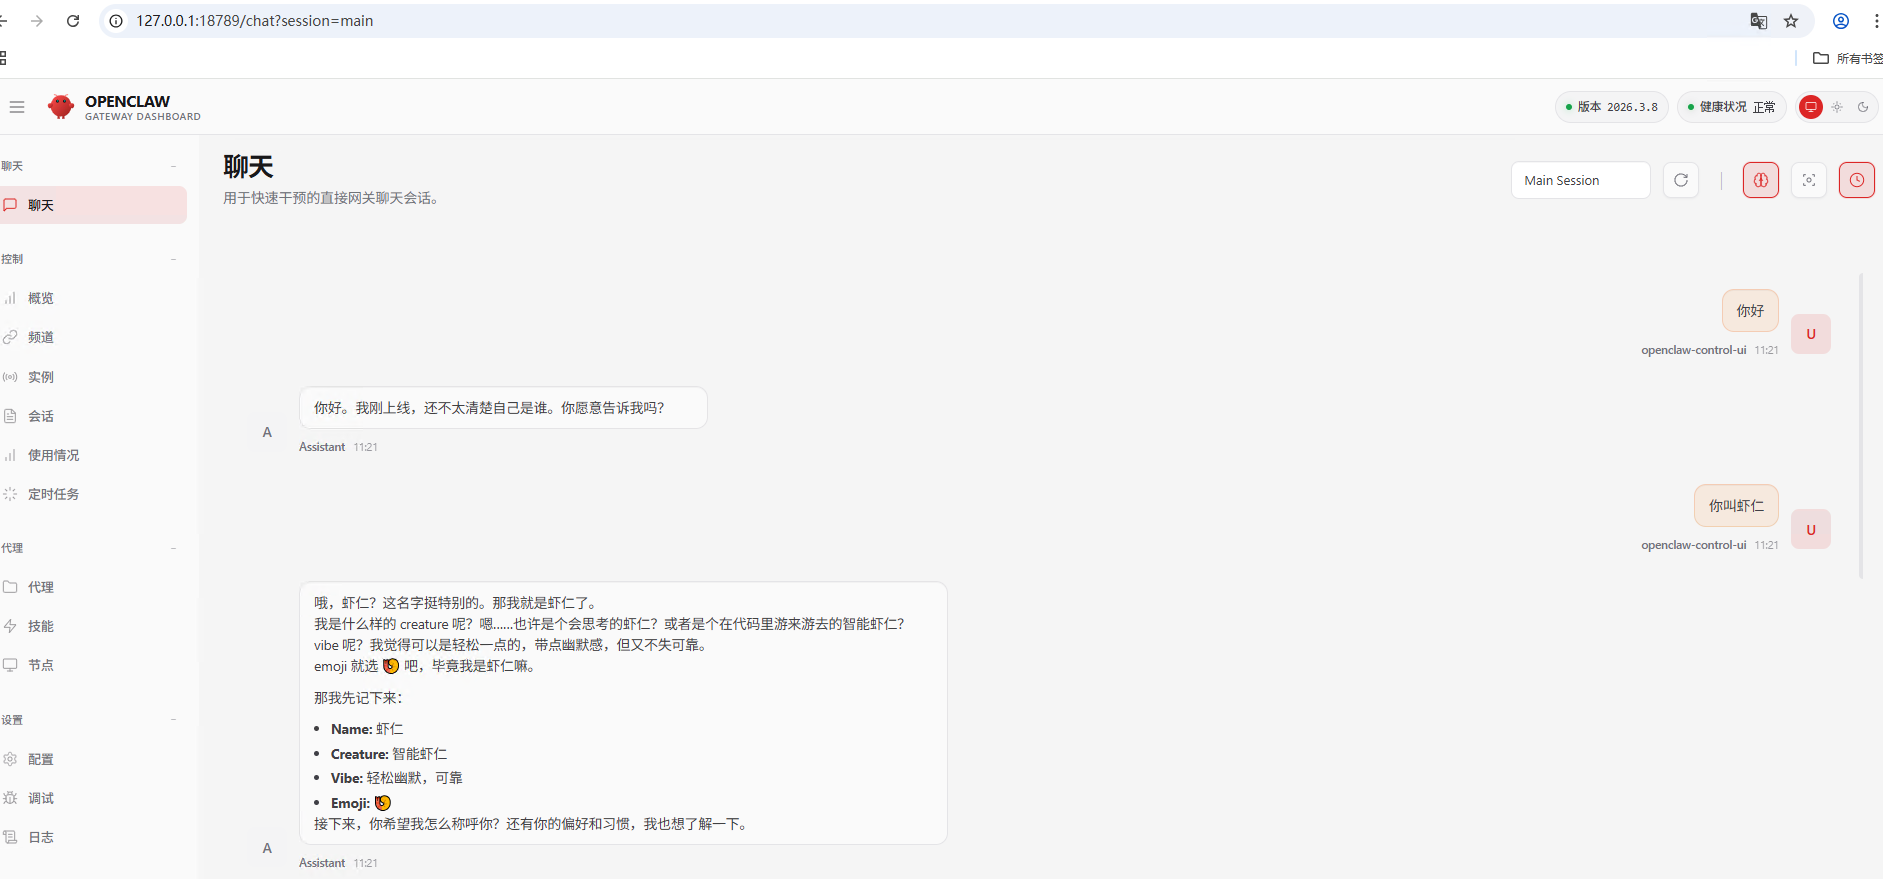The width and height of the screenshot is (1883, 879).
Task: Click the chat area vertical scrollbar
Action: tap(1861, 425)
